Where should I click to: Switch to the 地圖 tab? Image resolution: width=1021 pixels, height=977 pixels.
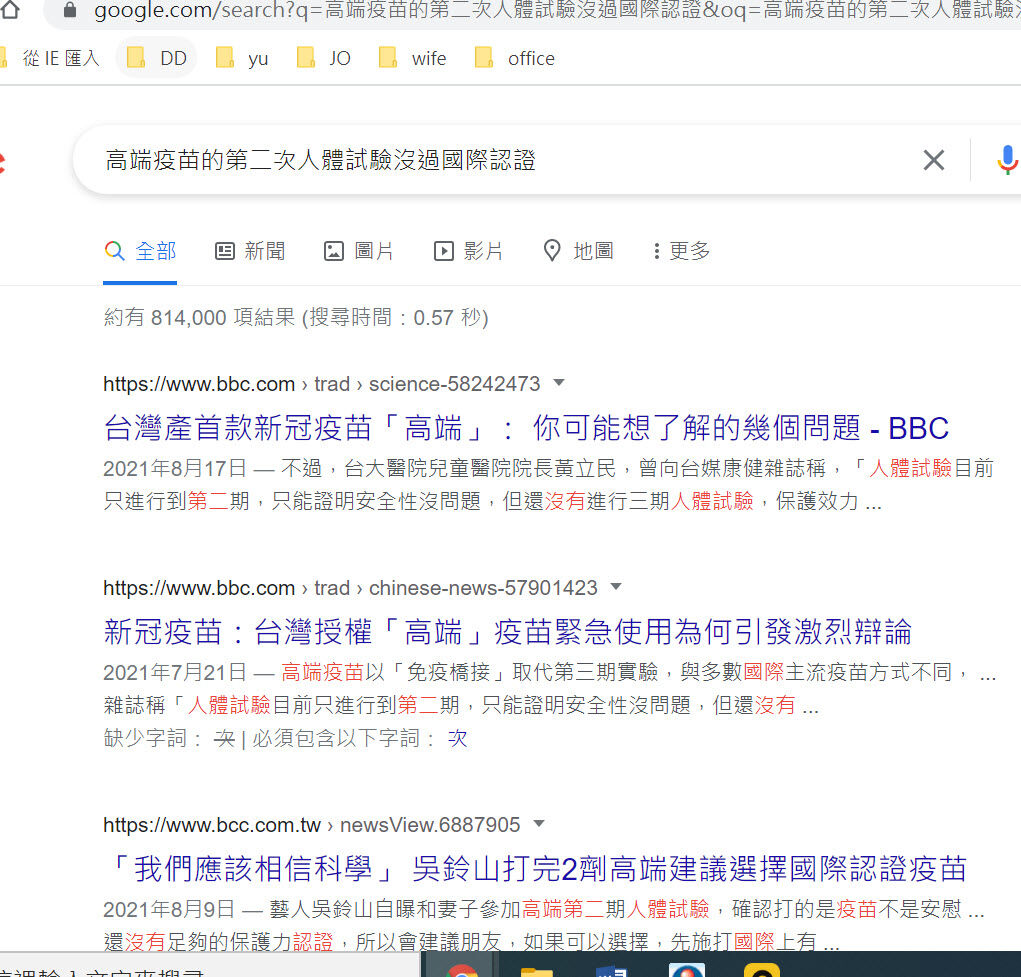[x=578, y=251]
